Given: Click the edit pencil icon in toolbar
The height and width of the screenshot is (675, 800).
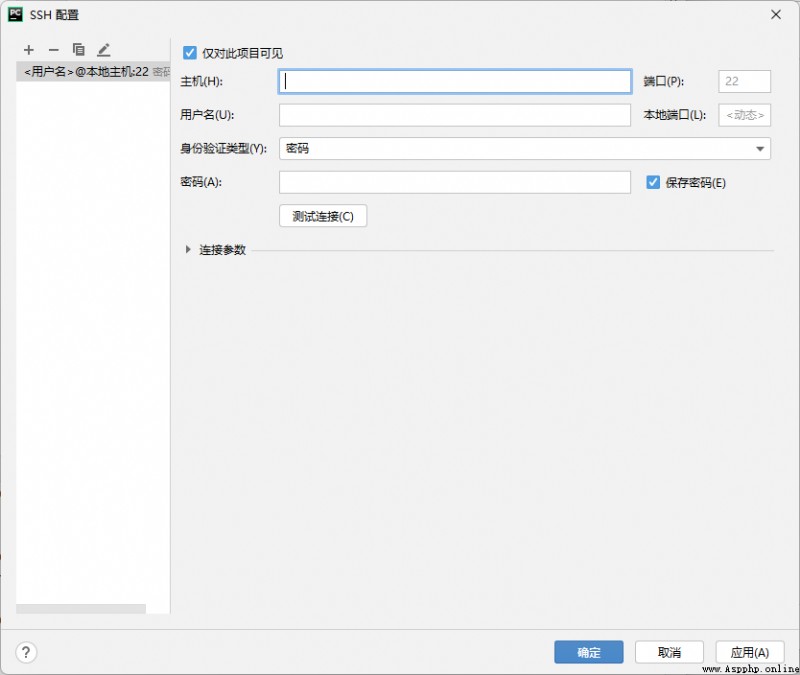Looking at the screenshot, I should click(104, 50).
